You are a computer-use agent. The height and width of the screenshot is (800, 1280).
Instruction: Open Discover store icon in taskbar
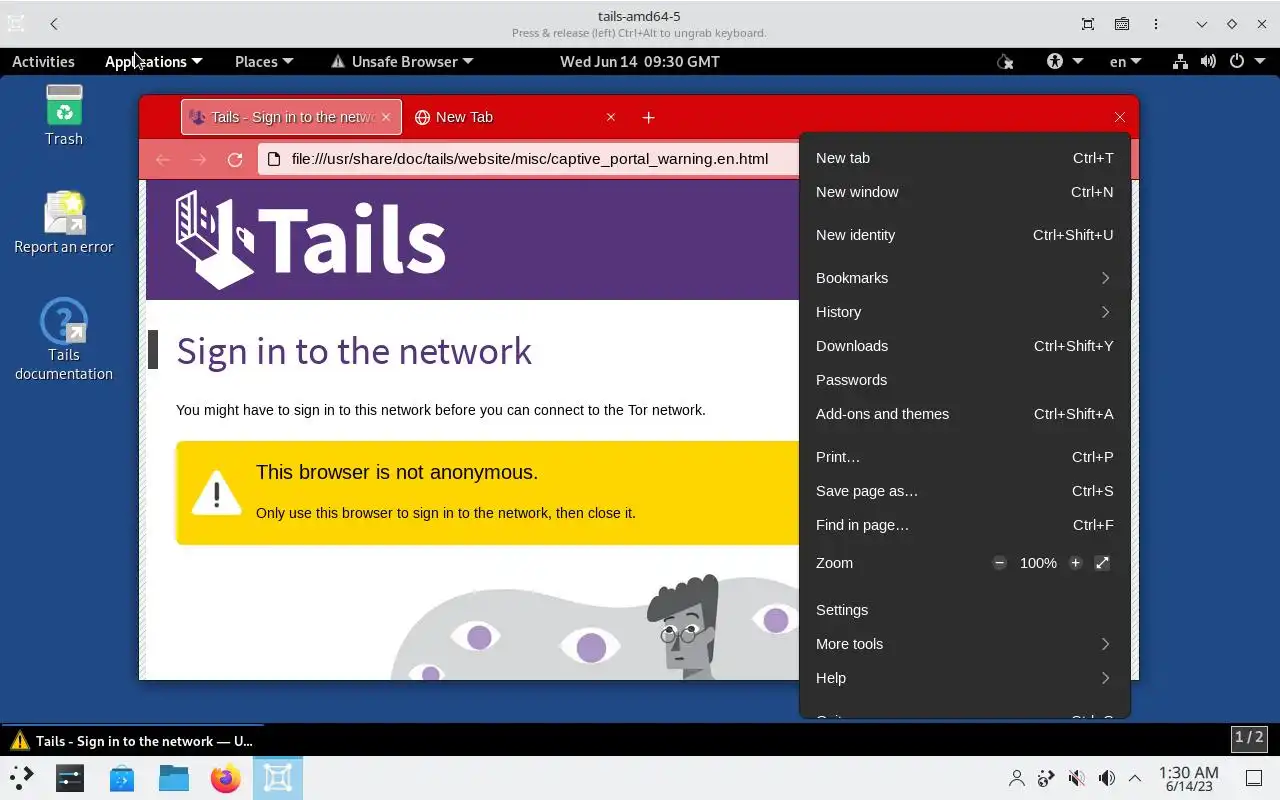122,778
